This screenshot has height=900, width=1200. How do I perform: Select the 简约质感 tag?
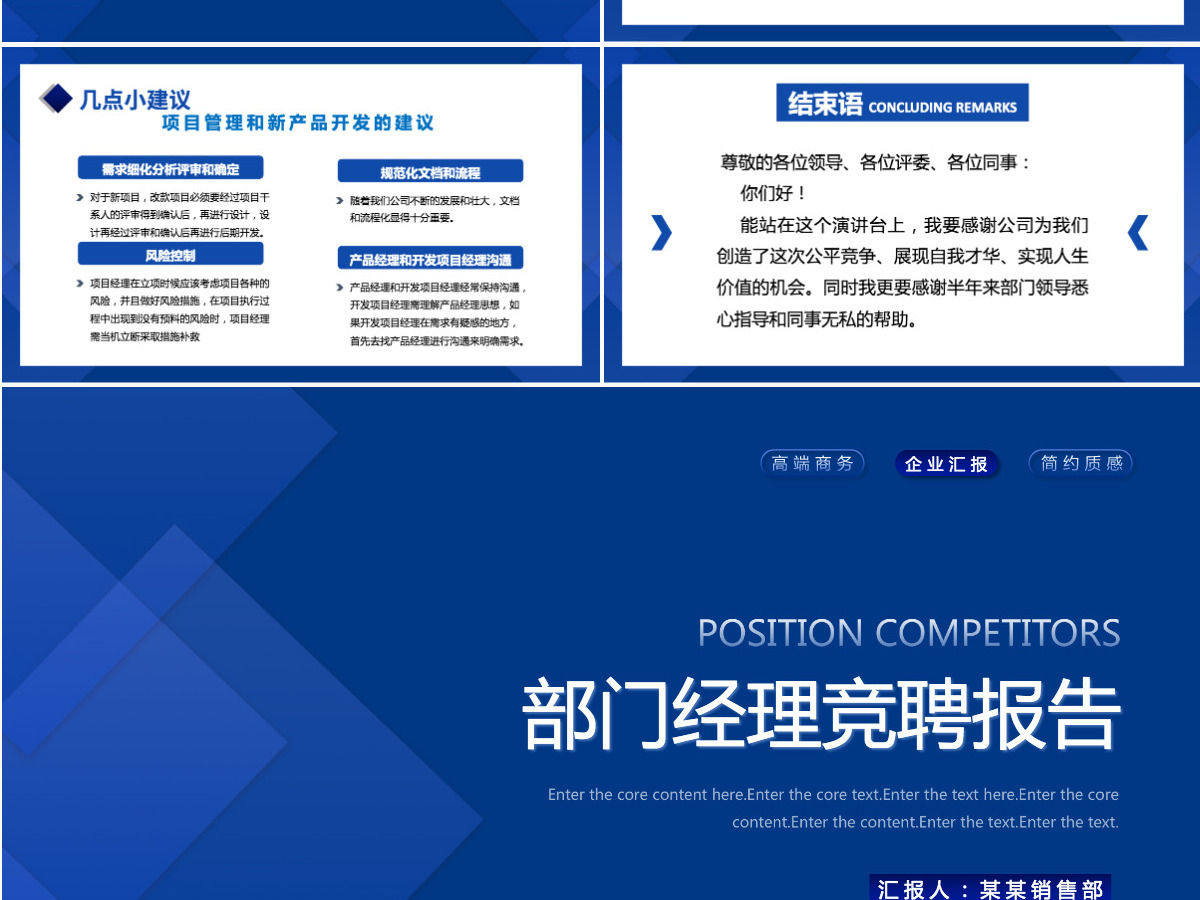1081,463
